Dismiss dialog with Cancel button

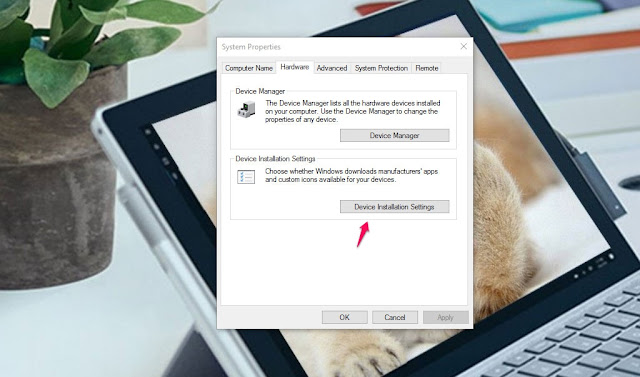tap(395, 317)
